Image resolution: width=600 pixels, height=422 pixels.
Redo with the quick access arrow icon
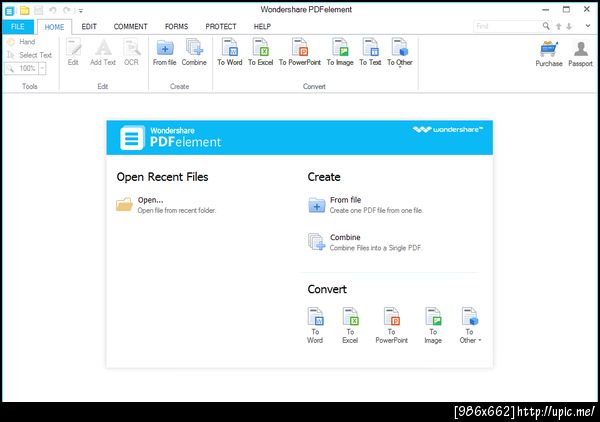coord(67,11)
